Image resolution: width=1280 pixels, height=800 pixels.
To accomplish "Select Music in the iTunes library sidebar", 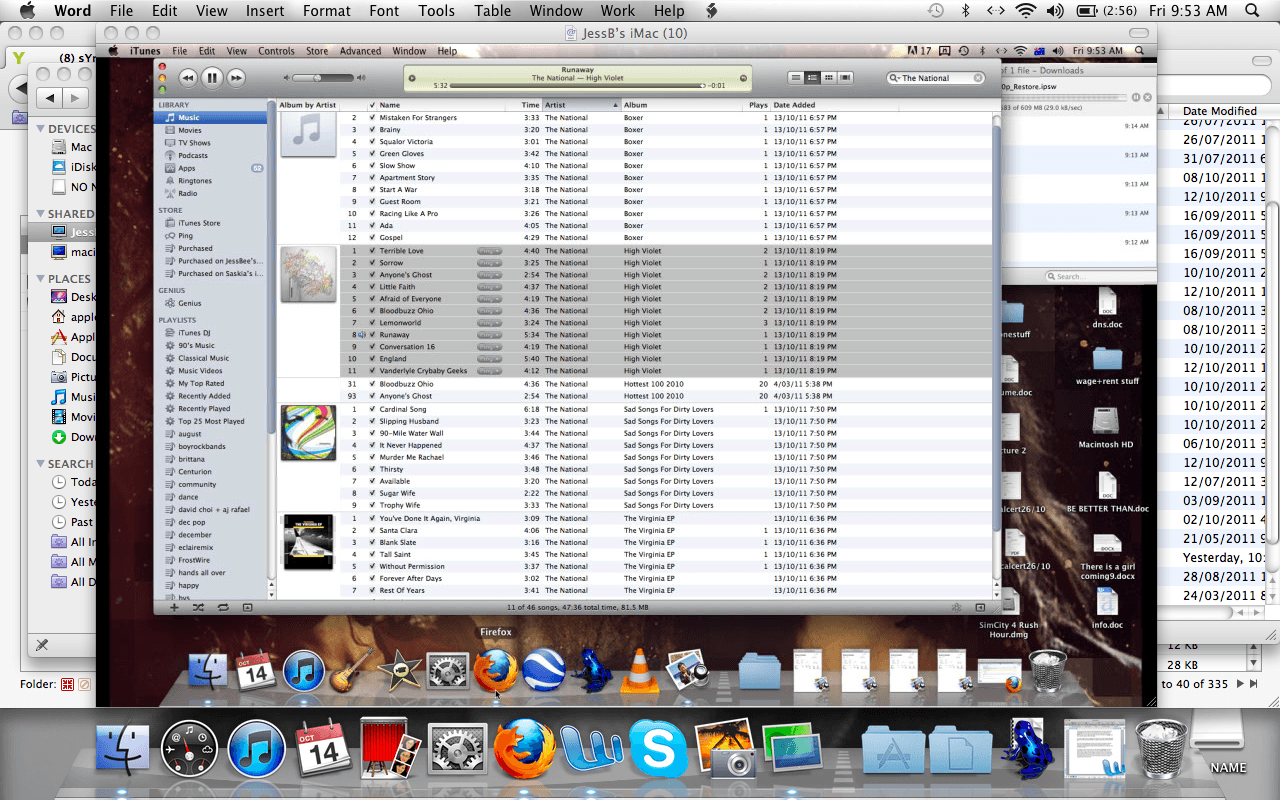I will [210, 117].
